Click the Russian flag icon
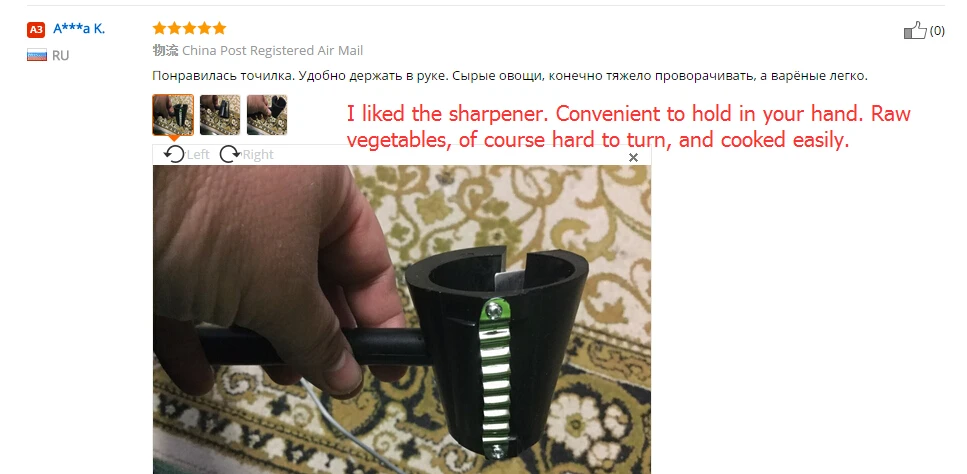The height and width of the screenshot is (474, 967). click(37, 55)
